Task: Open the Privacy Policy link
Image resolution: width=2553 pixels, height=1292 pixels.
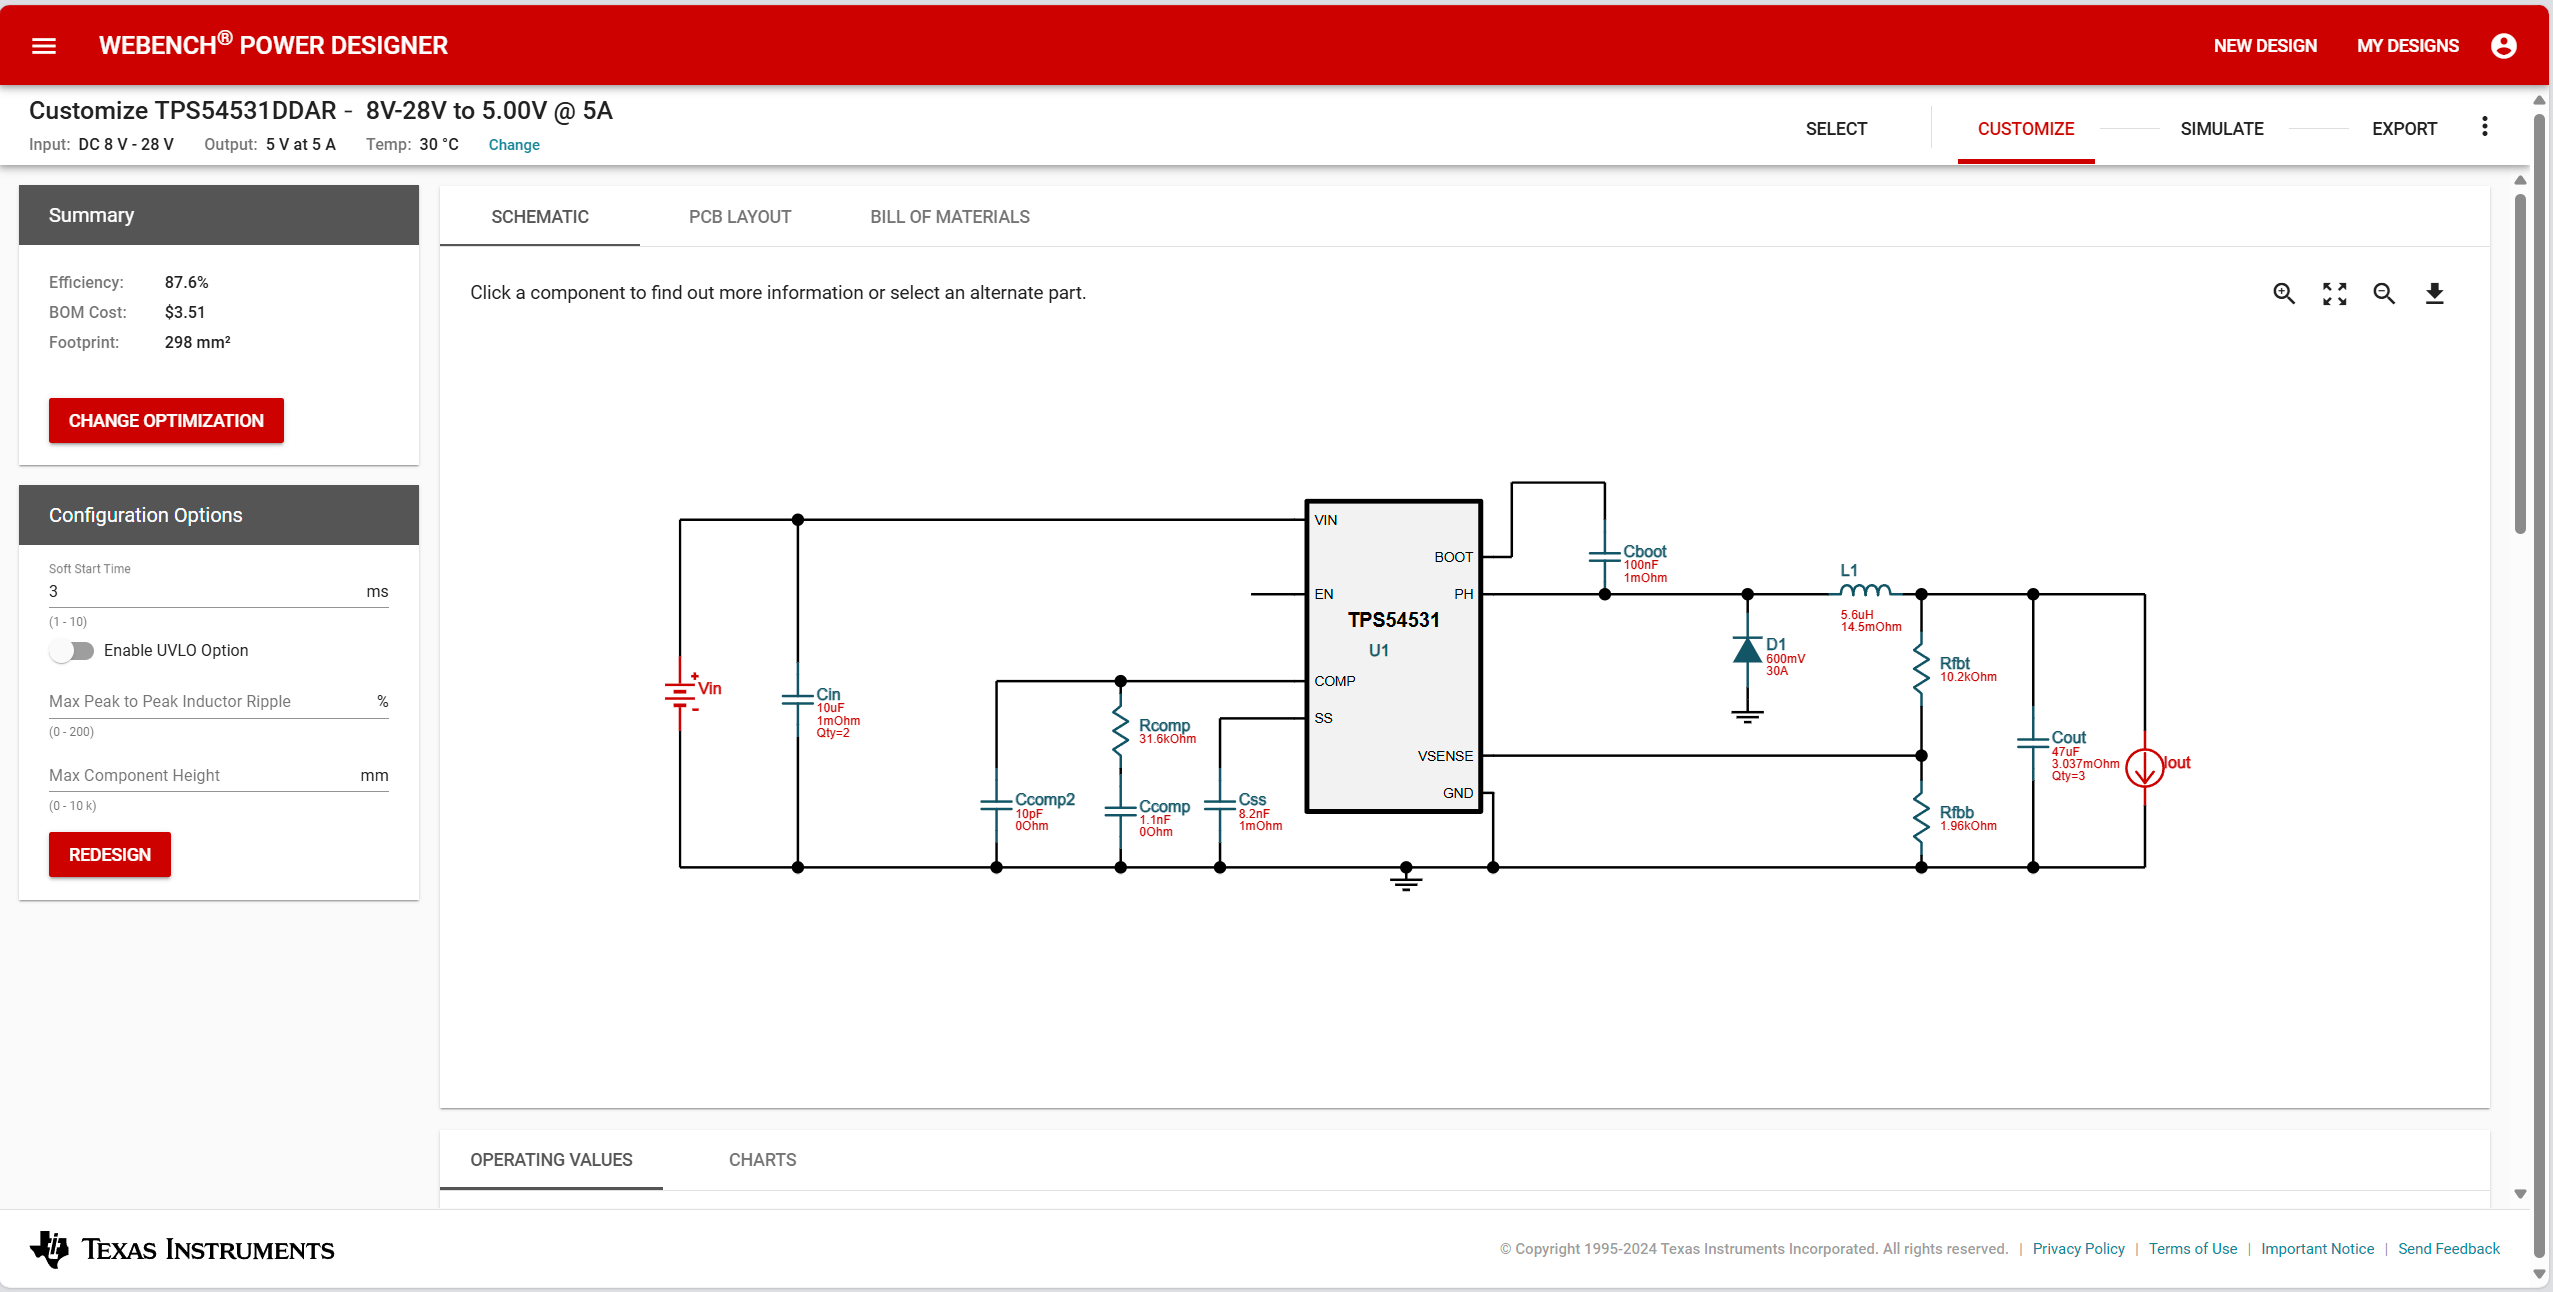Action: [x=2078, y=1249]
